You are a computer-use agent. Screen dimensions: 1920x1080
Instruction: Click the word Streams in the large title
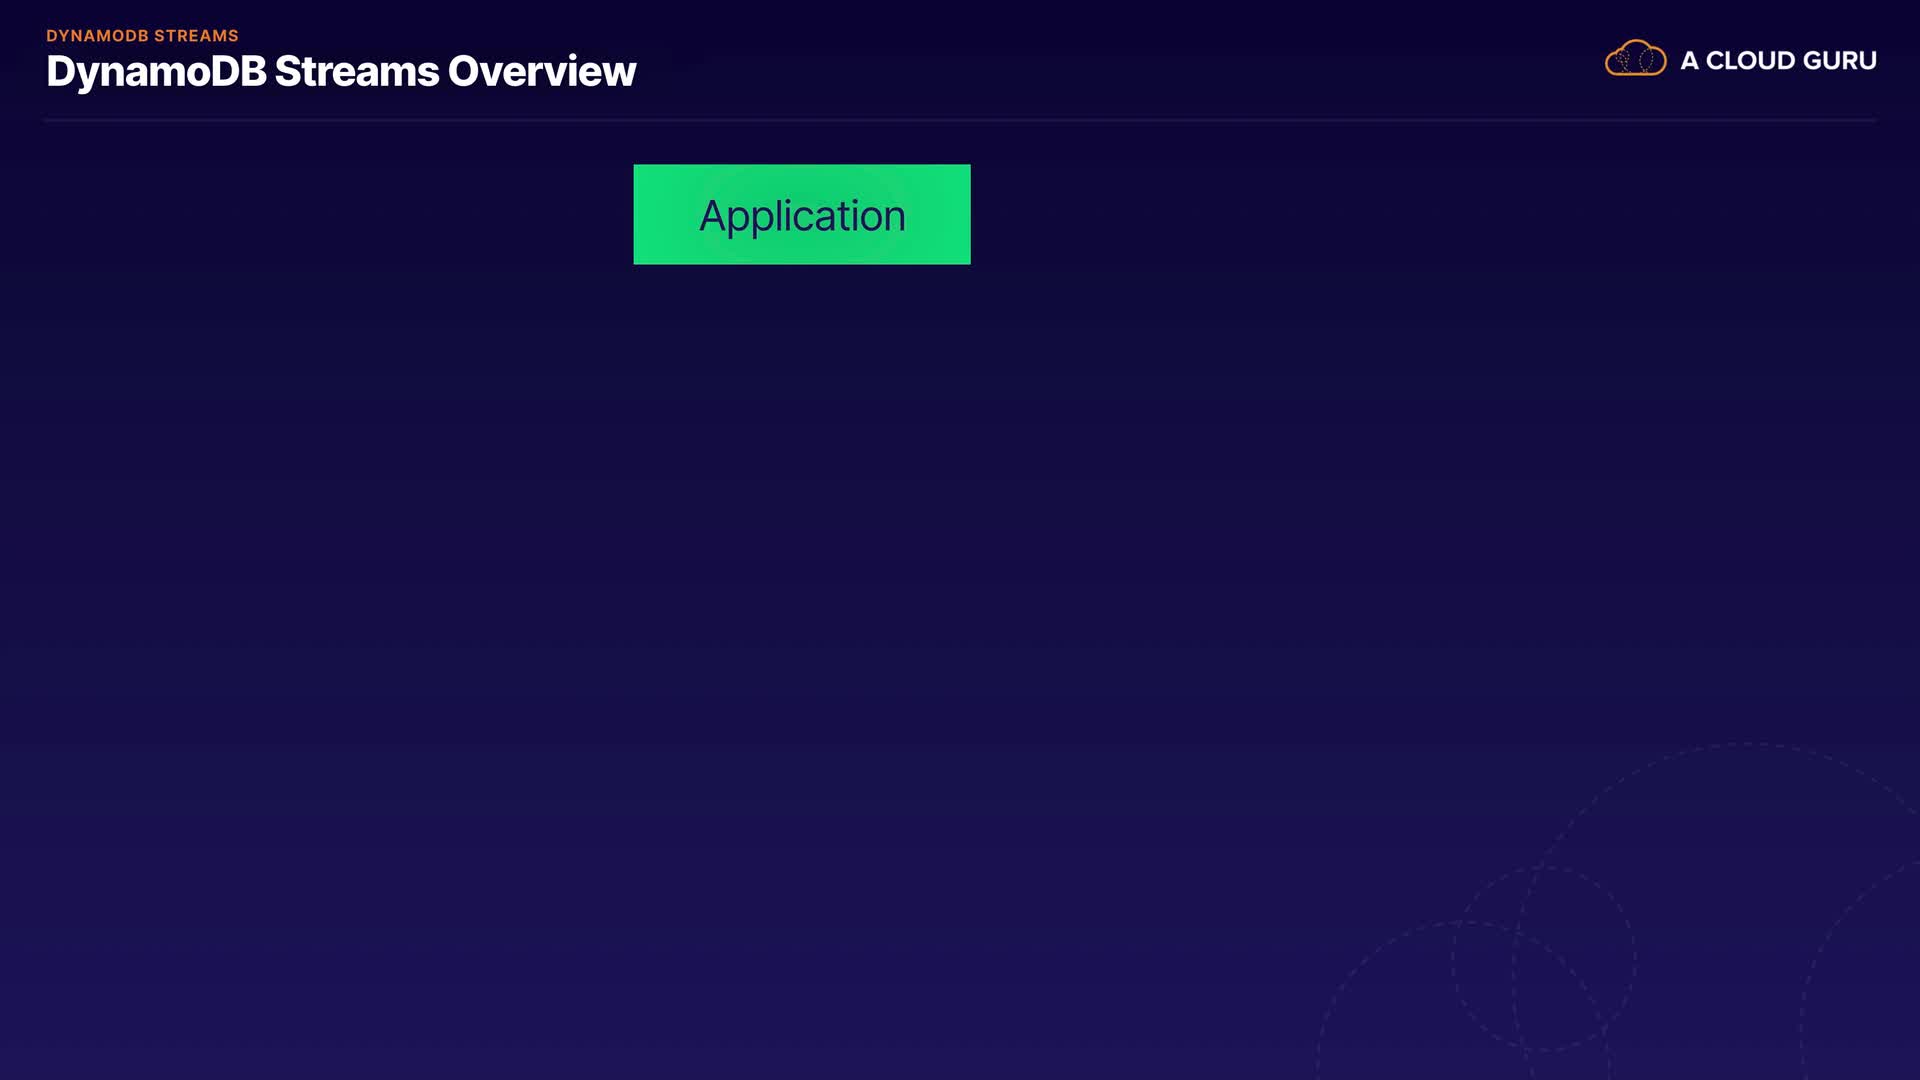(356, 72)
